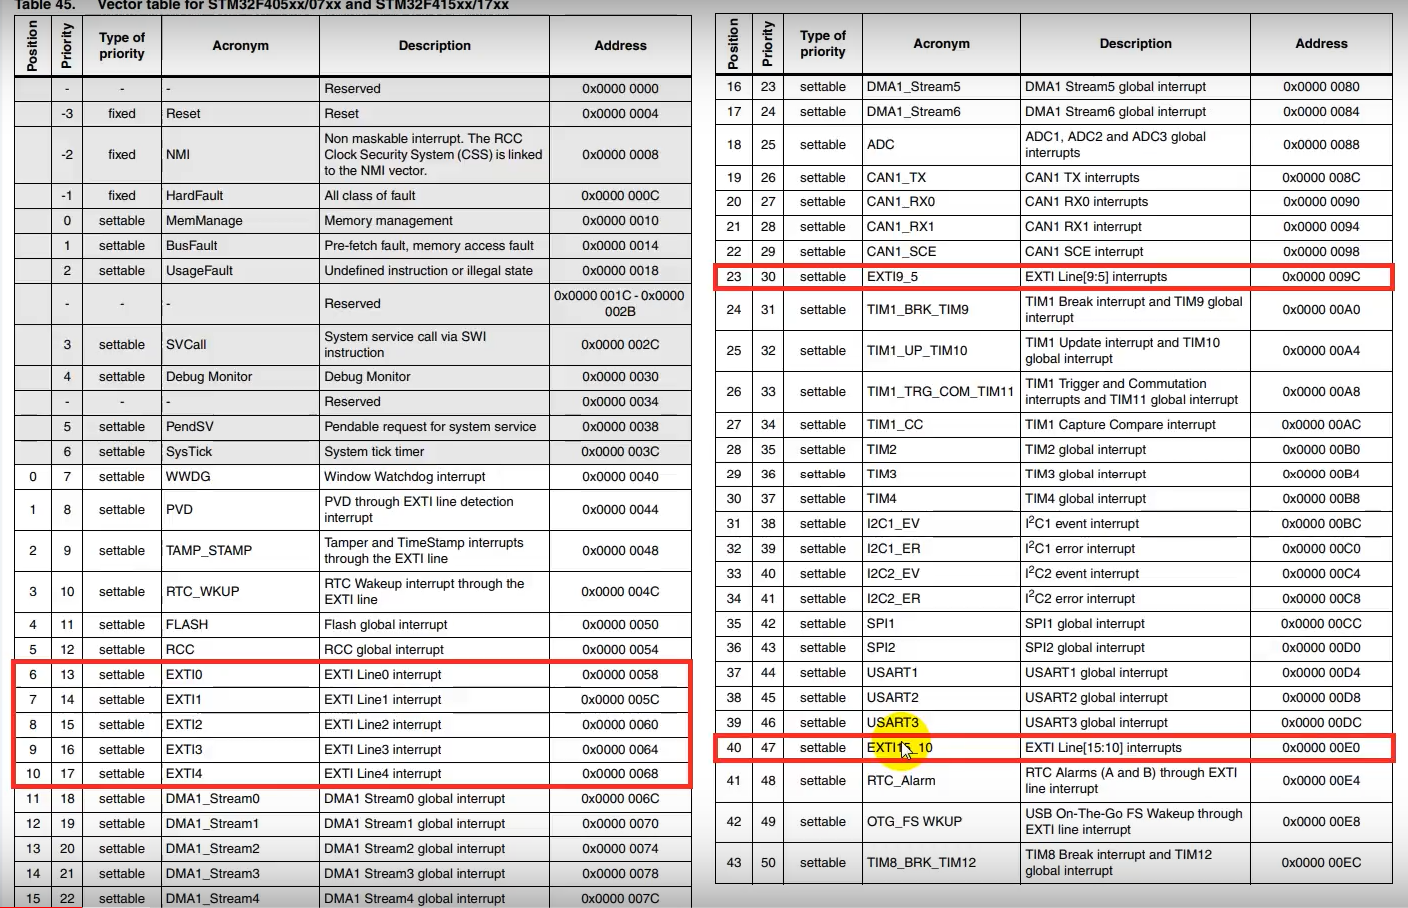Click the 'RTC_WKUP' acronym cell

click(x=240, y=591)
